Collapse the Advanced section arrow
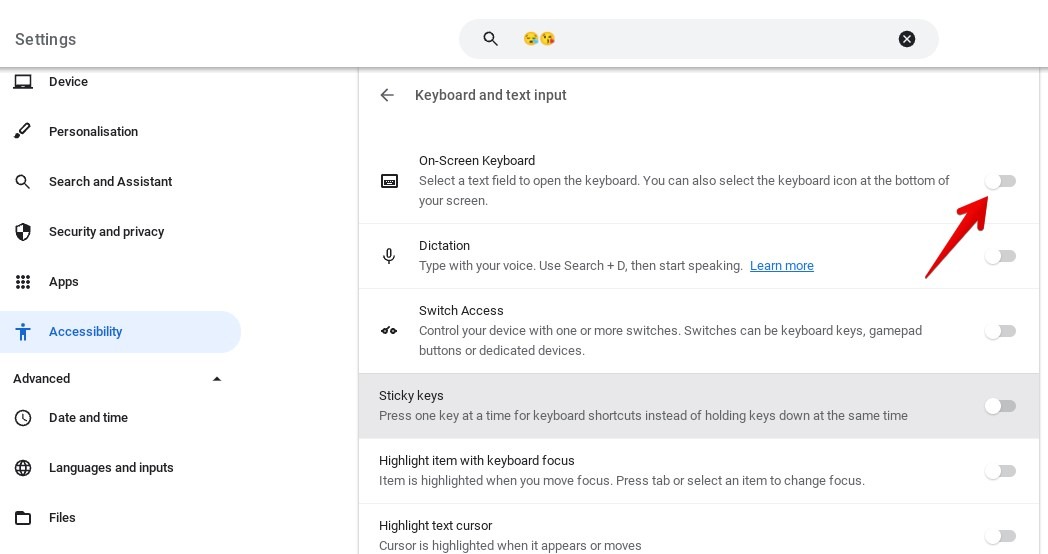 [217, 379]
